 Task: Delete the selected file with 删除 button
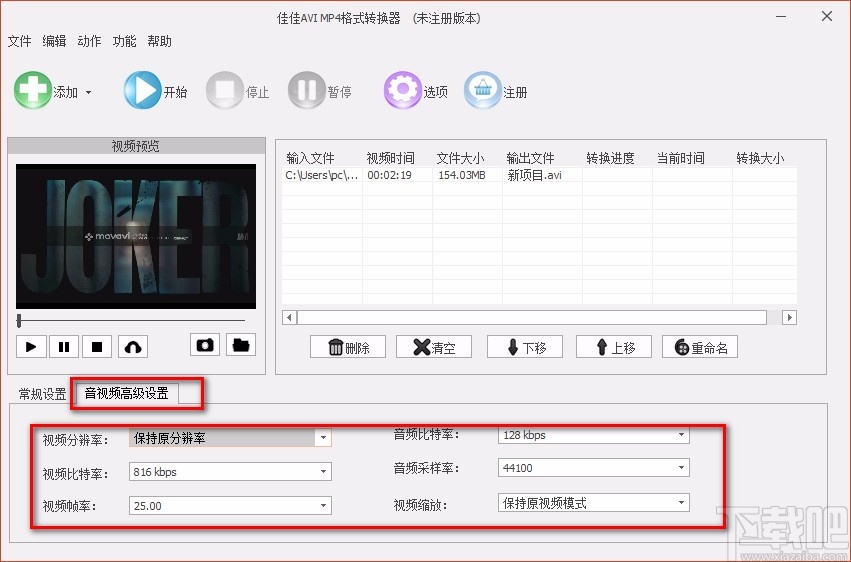348,347
